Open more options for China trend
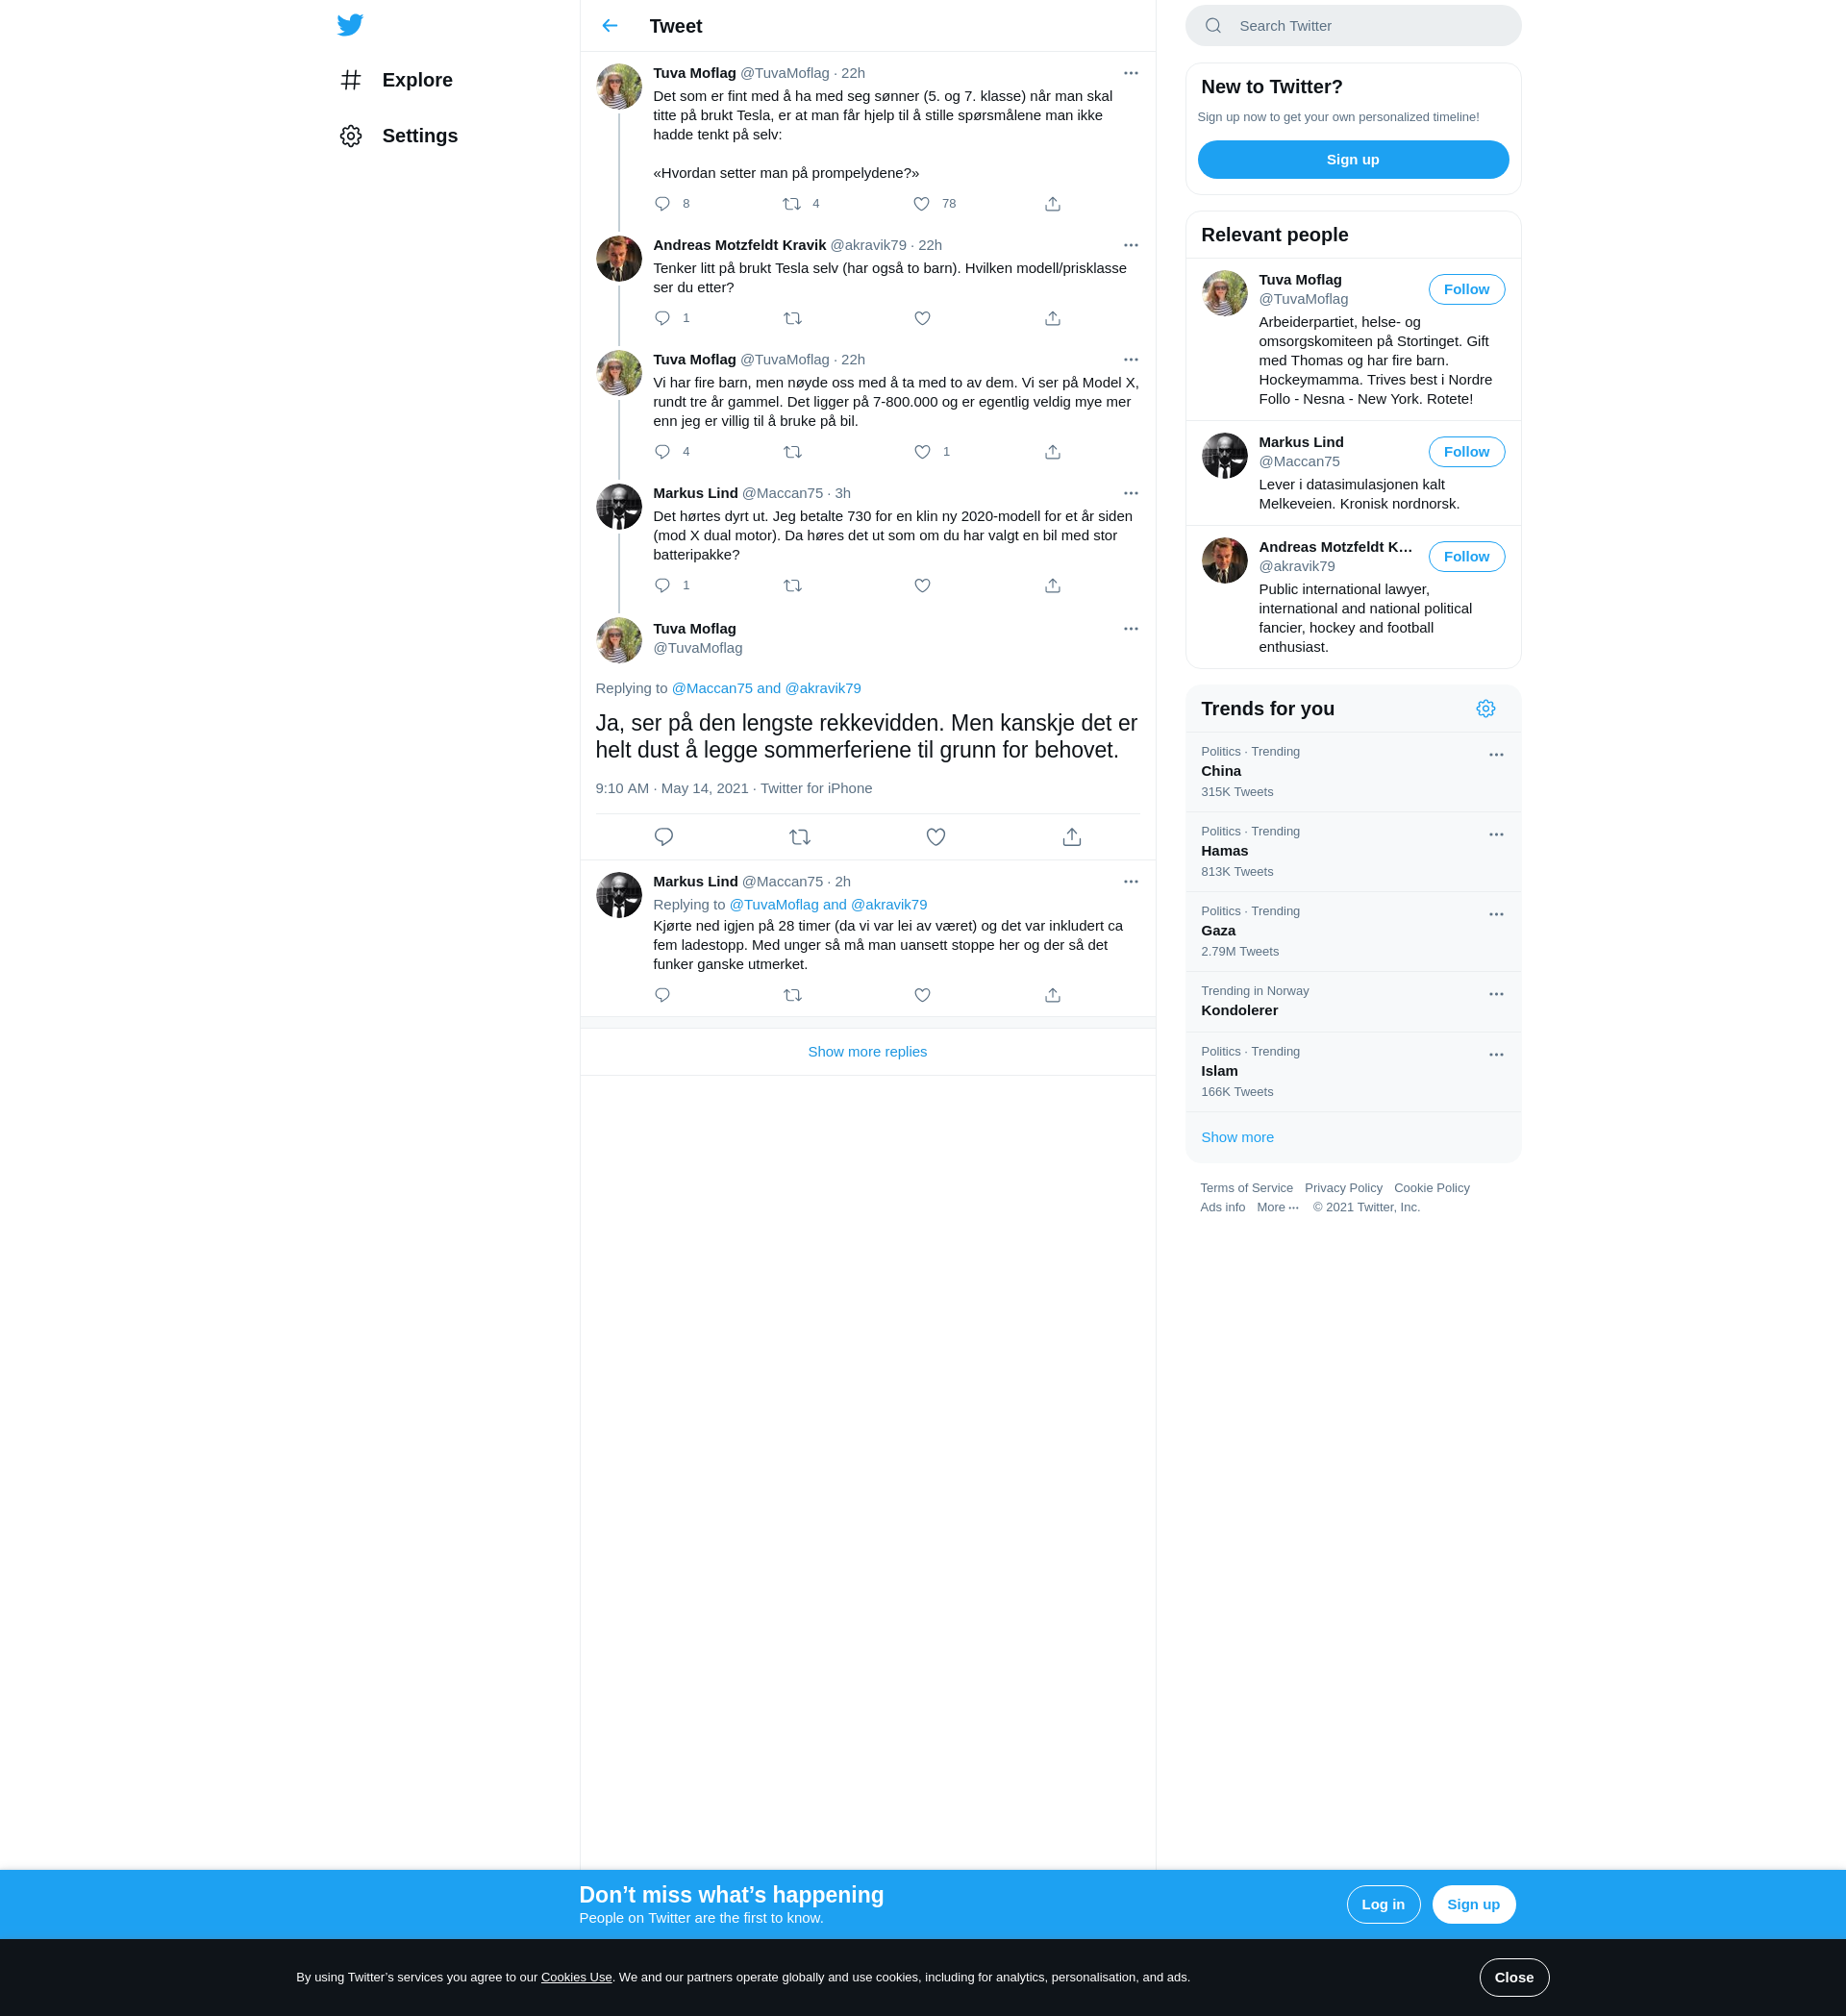This screenshot has width=1846, height=2016. (x=1495, y=755)
